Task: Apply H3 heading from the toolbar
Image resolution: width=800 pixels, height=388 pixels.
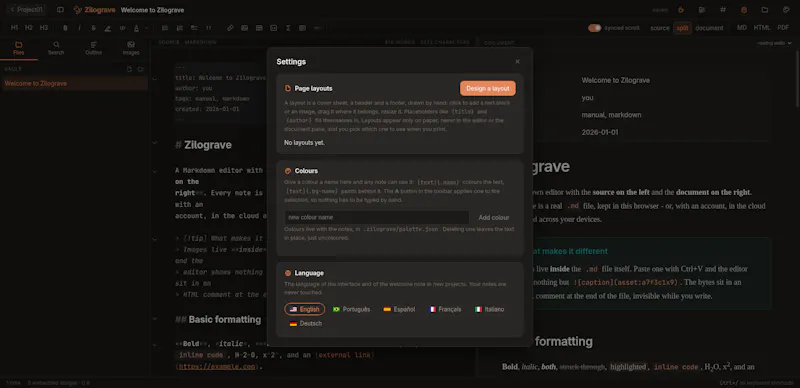Action: click(44, 28)
